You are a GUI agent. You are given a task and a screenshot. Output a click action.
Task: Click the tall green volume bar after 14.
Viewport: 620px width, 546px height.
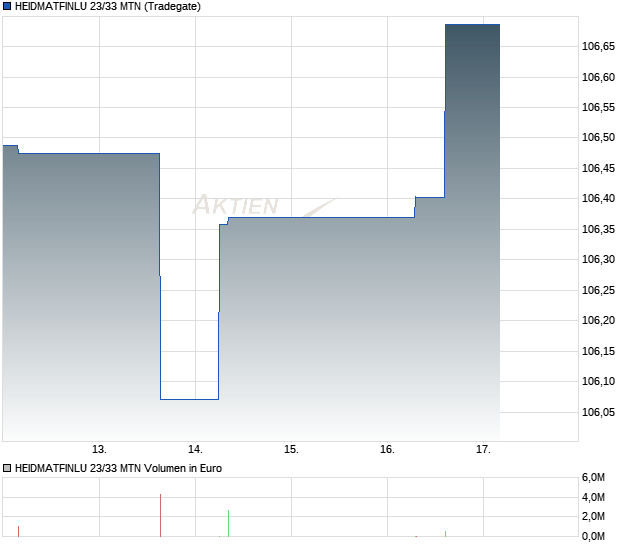[229, 523]
